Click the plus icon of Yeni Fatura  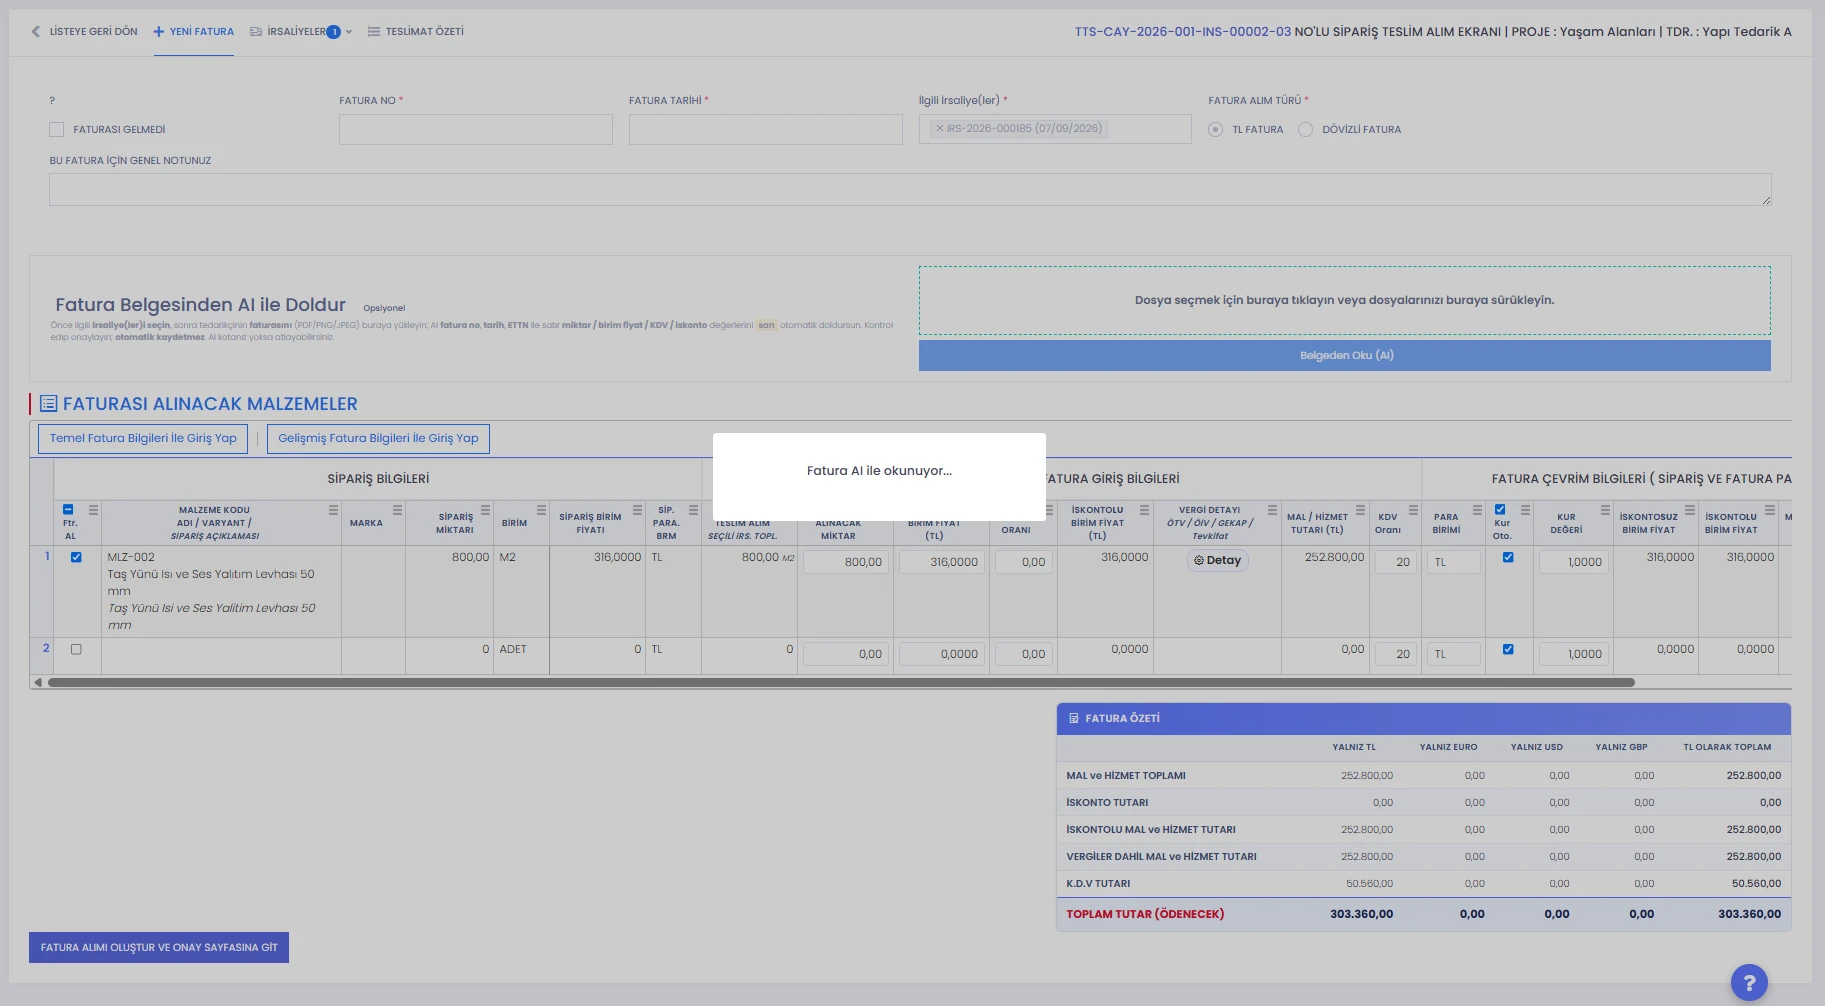click(x=159, y=32)
